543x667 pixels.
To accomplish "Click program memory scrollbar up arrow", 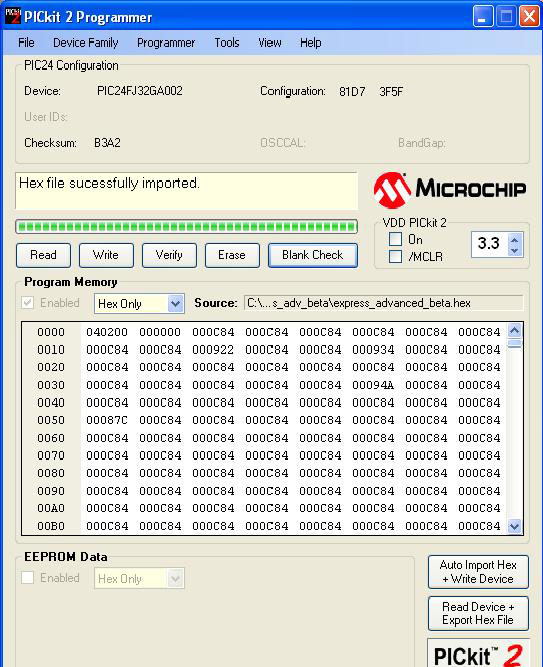I will pos(514,330).
